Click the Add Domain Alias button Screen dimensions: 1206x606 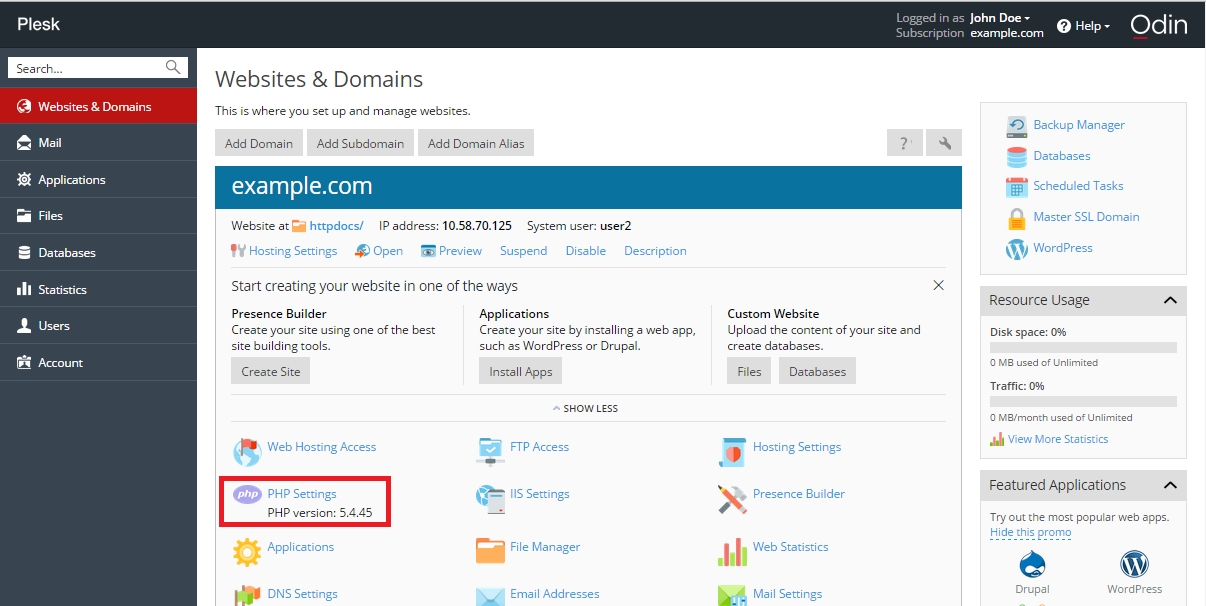tap(476, 143)
